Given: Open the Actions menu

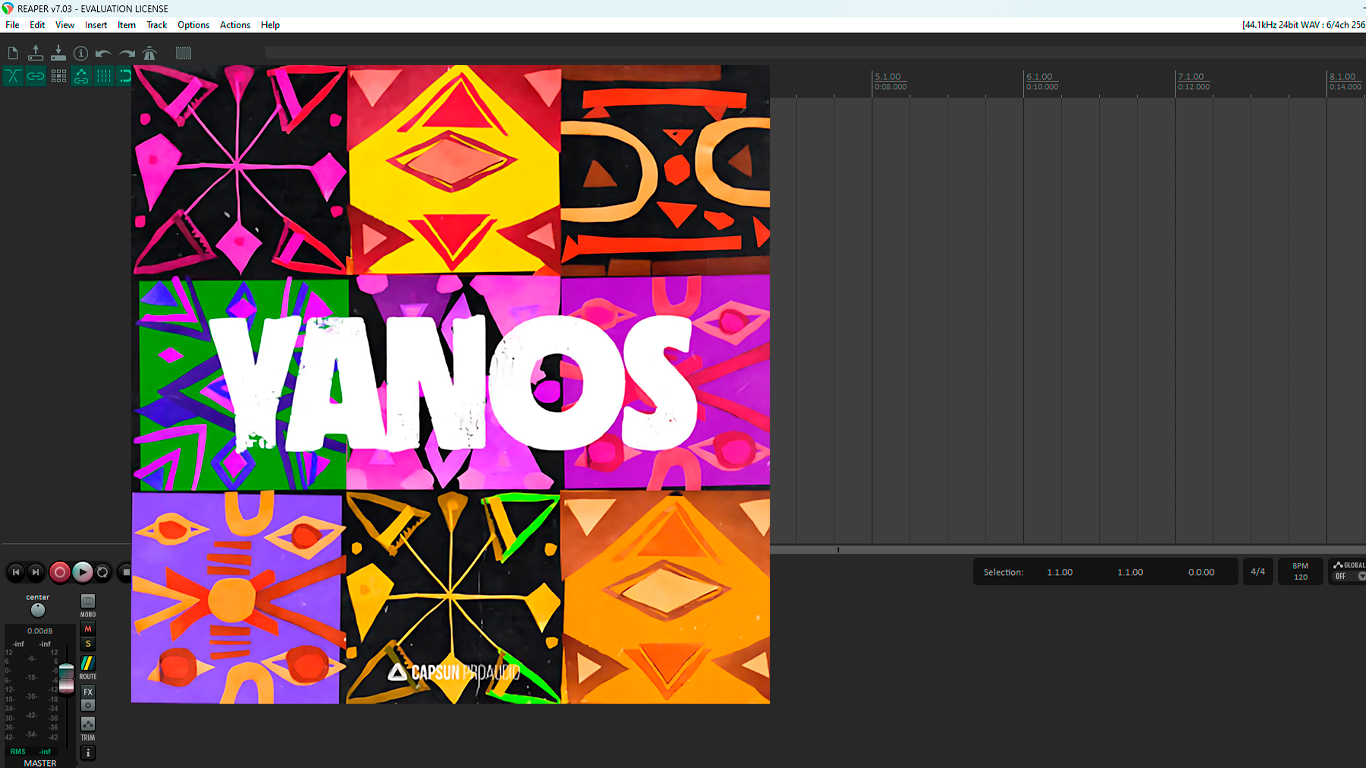Looking at the screenshot, I should tap(235, 25).
